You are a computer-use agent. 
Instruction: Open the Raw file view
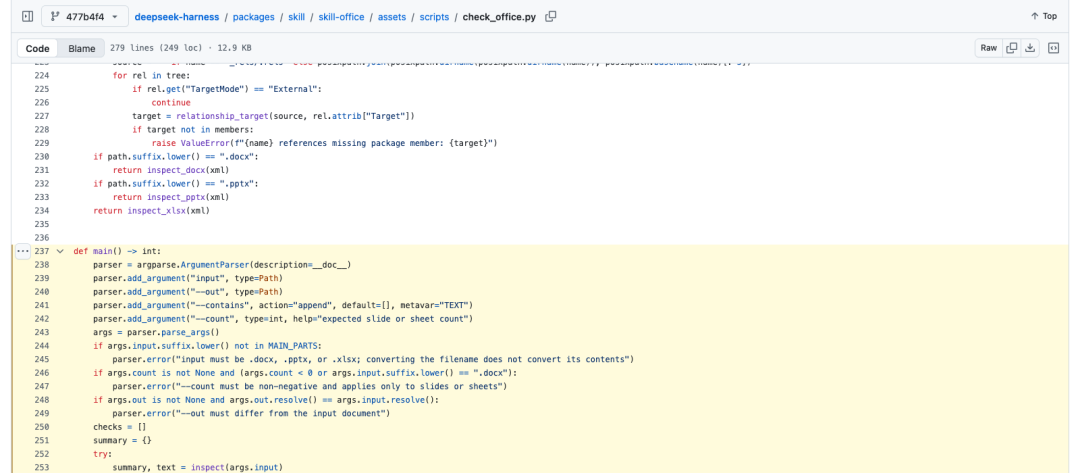(988, 48)
